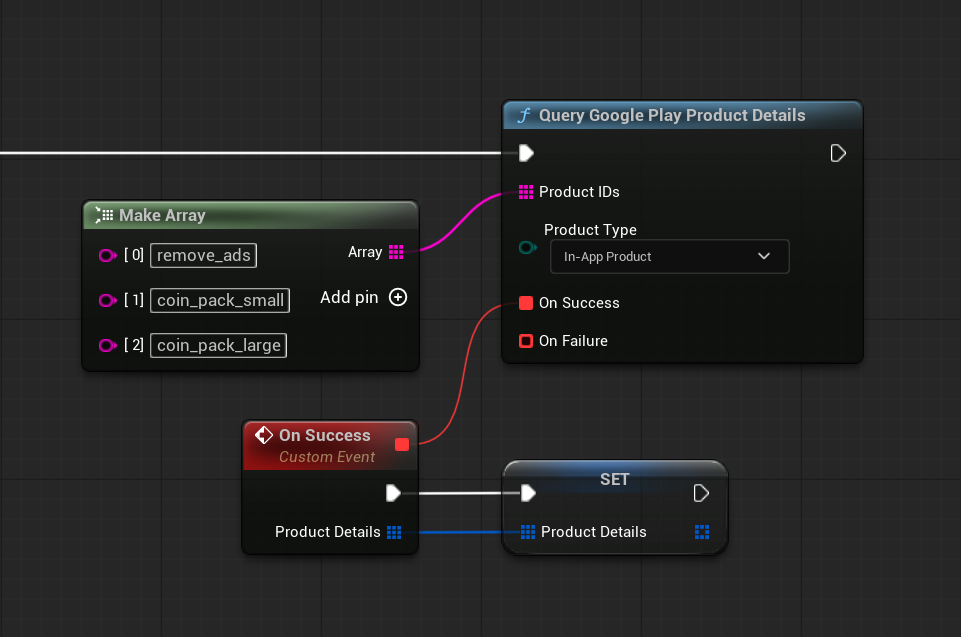Click the Product Type enum input pin

click(528, 248)
